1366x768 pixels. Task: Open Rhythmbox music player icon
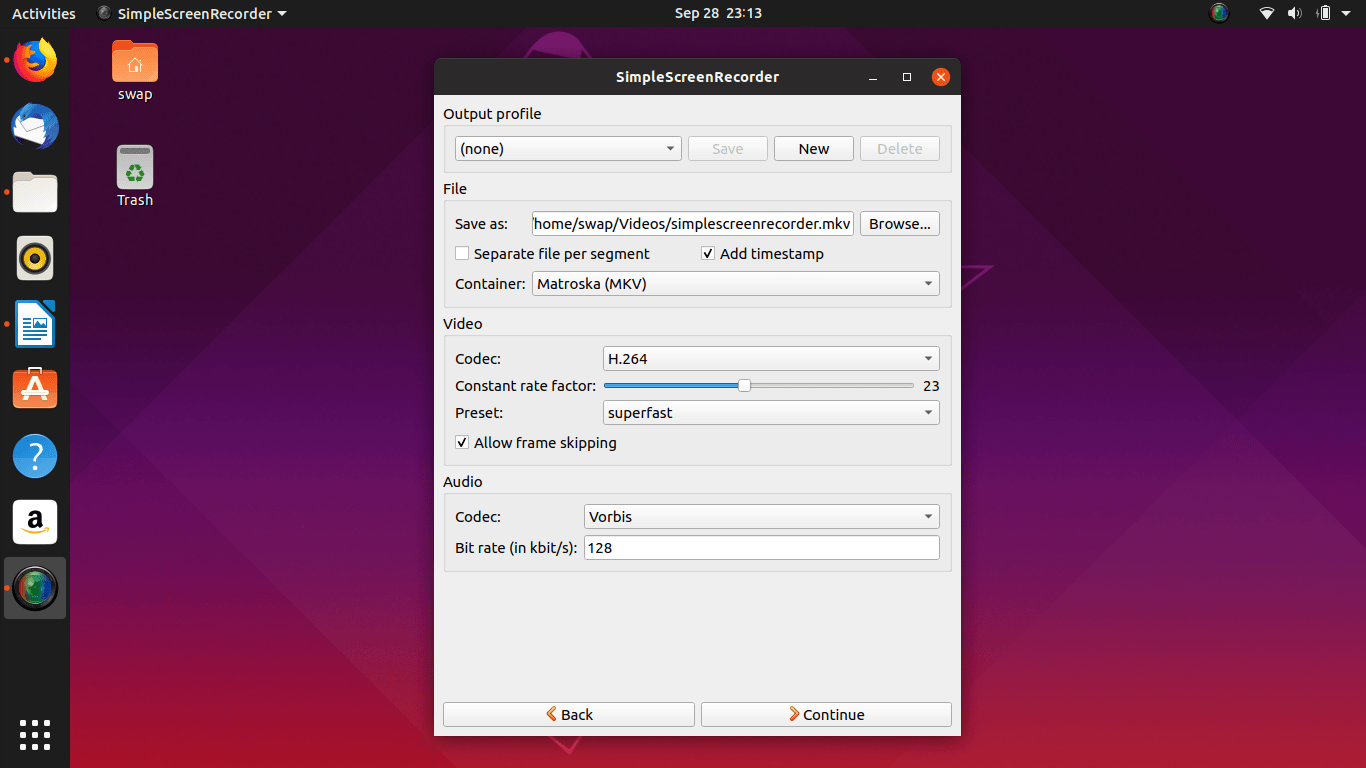tap(35, 258)
